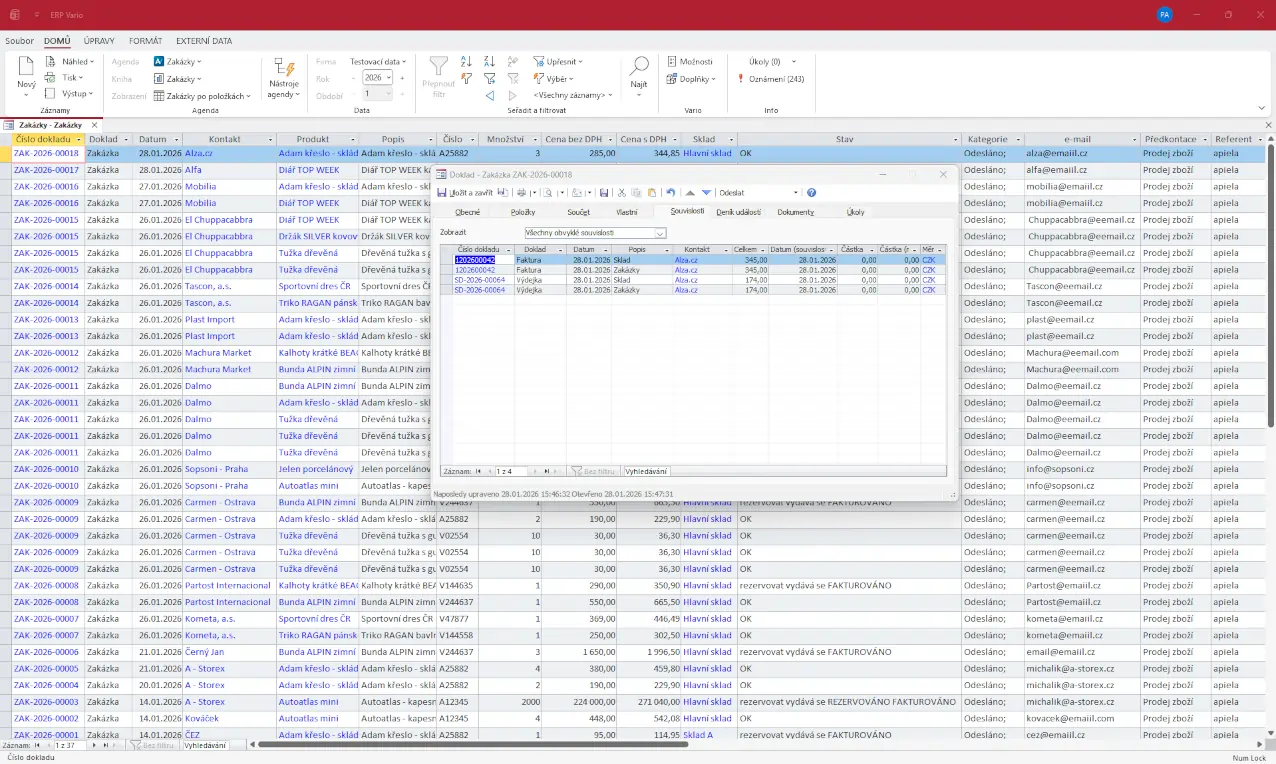Switch to the Položky tab
This screenshot has width=1276, height=764.
[x=523, y=212]
